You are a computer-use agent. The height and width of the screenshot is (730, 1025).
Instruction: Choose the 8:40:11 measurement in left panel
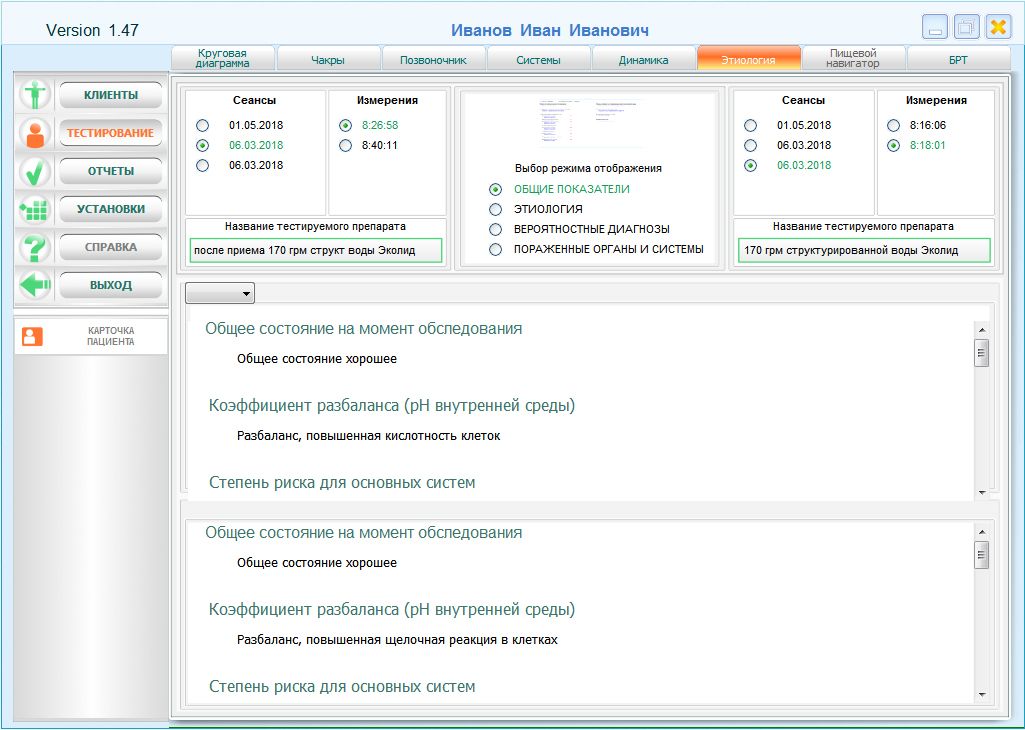pos(346,145)
